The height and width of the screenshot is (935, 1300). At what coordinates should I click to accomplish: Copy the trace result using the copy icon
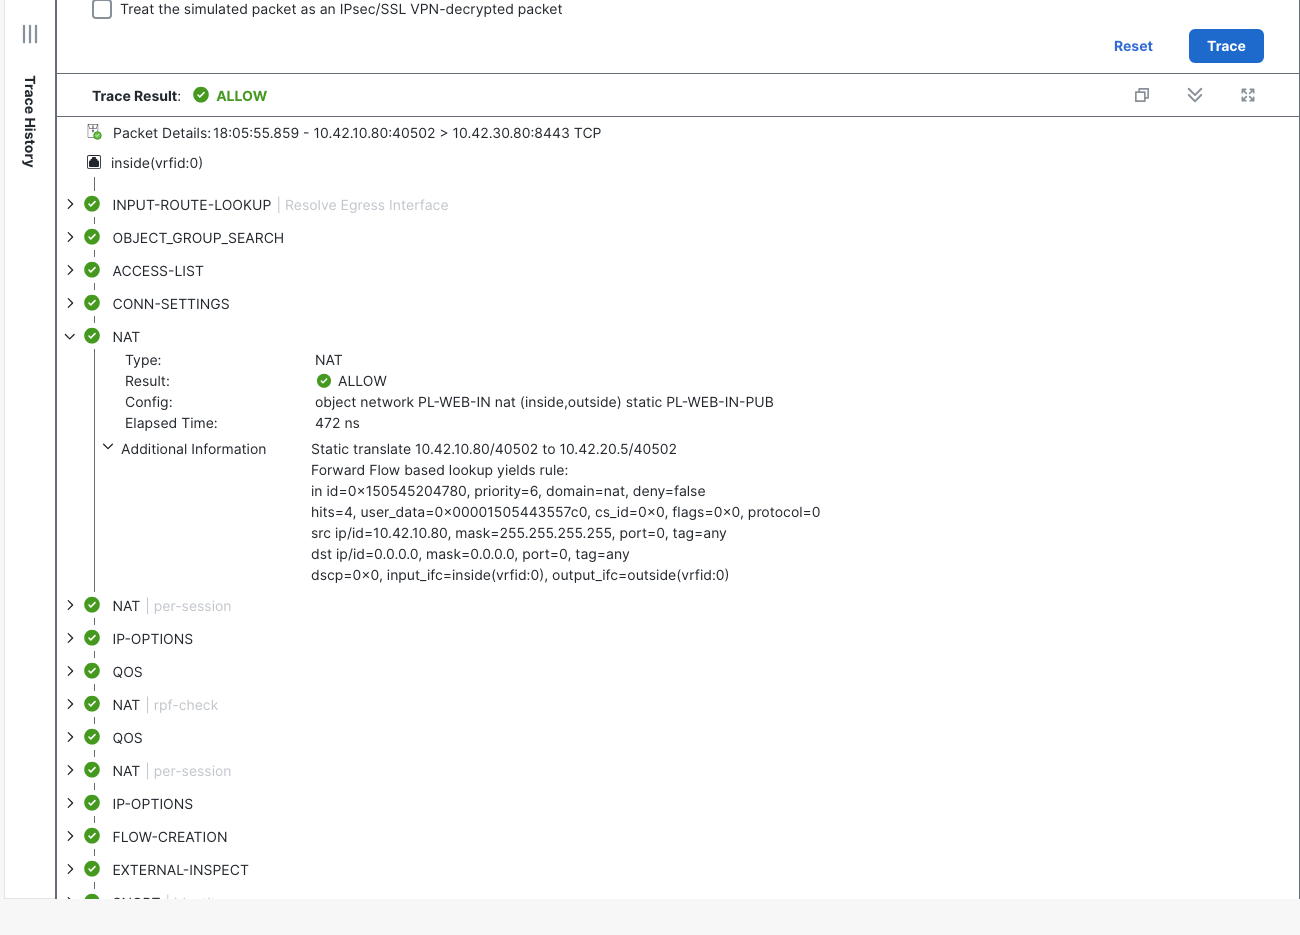tap(1142, 95)
